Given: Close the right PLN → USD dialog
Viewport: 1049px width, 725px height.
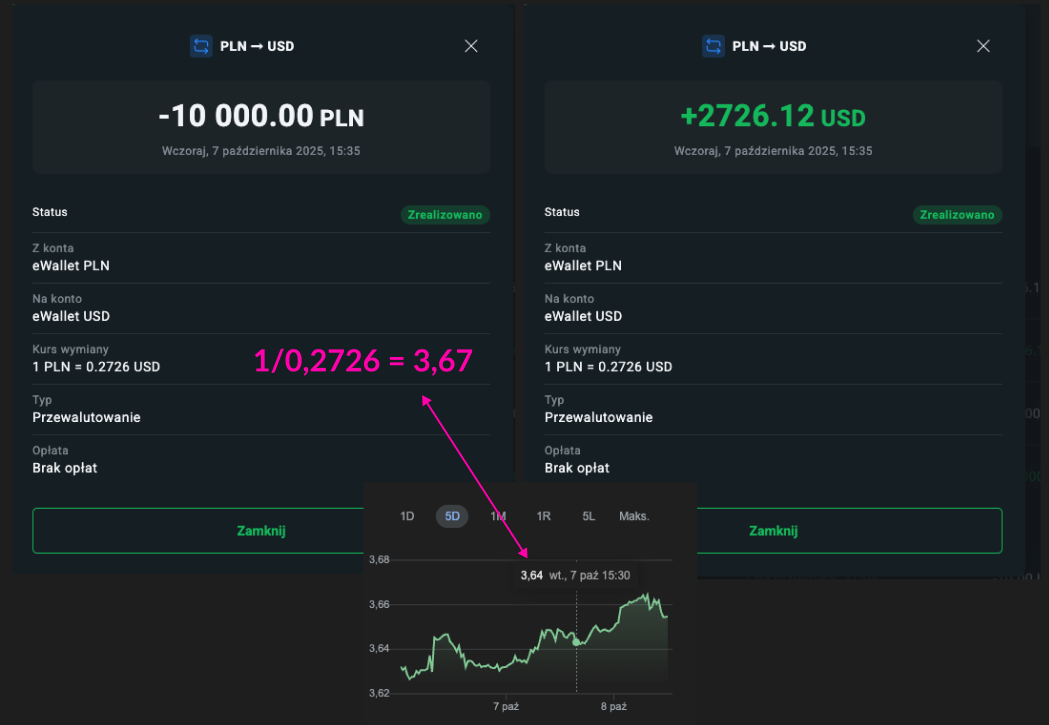Looking at the screenshot, I should pos(983,46).
